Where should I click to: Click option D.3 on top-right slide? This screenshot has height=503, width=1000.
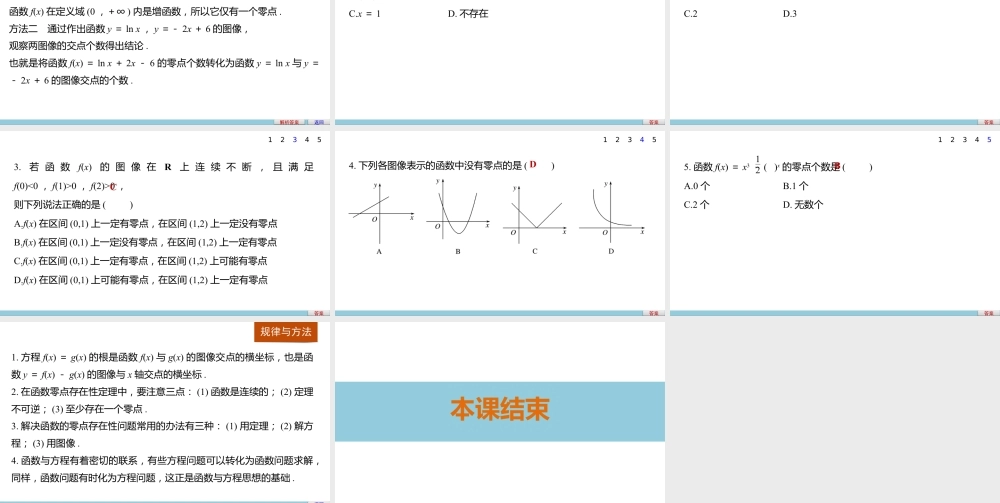790,13
